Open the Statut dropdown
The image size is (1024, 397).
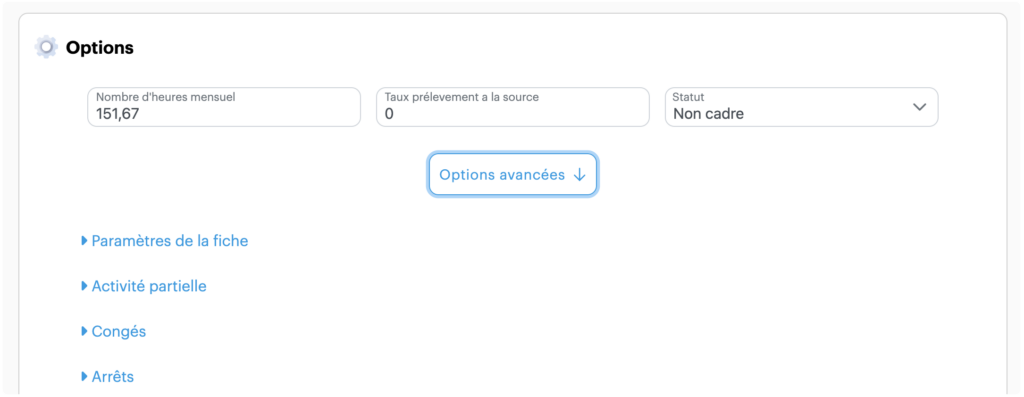point(801,107)
